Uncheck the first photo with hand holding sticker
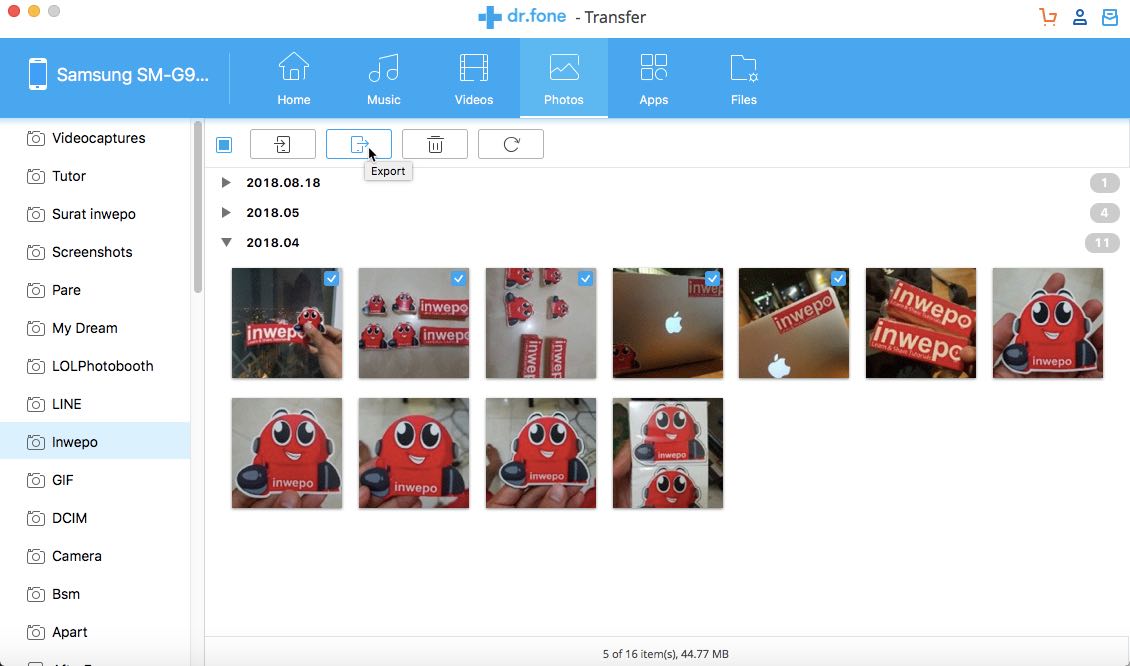Screen dimensions: 1130x666 tap(331, 278)
